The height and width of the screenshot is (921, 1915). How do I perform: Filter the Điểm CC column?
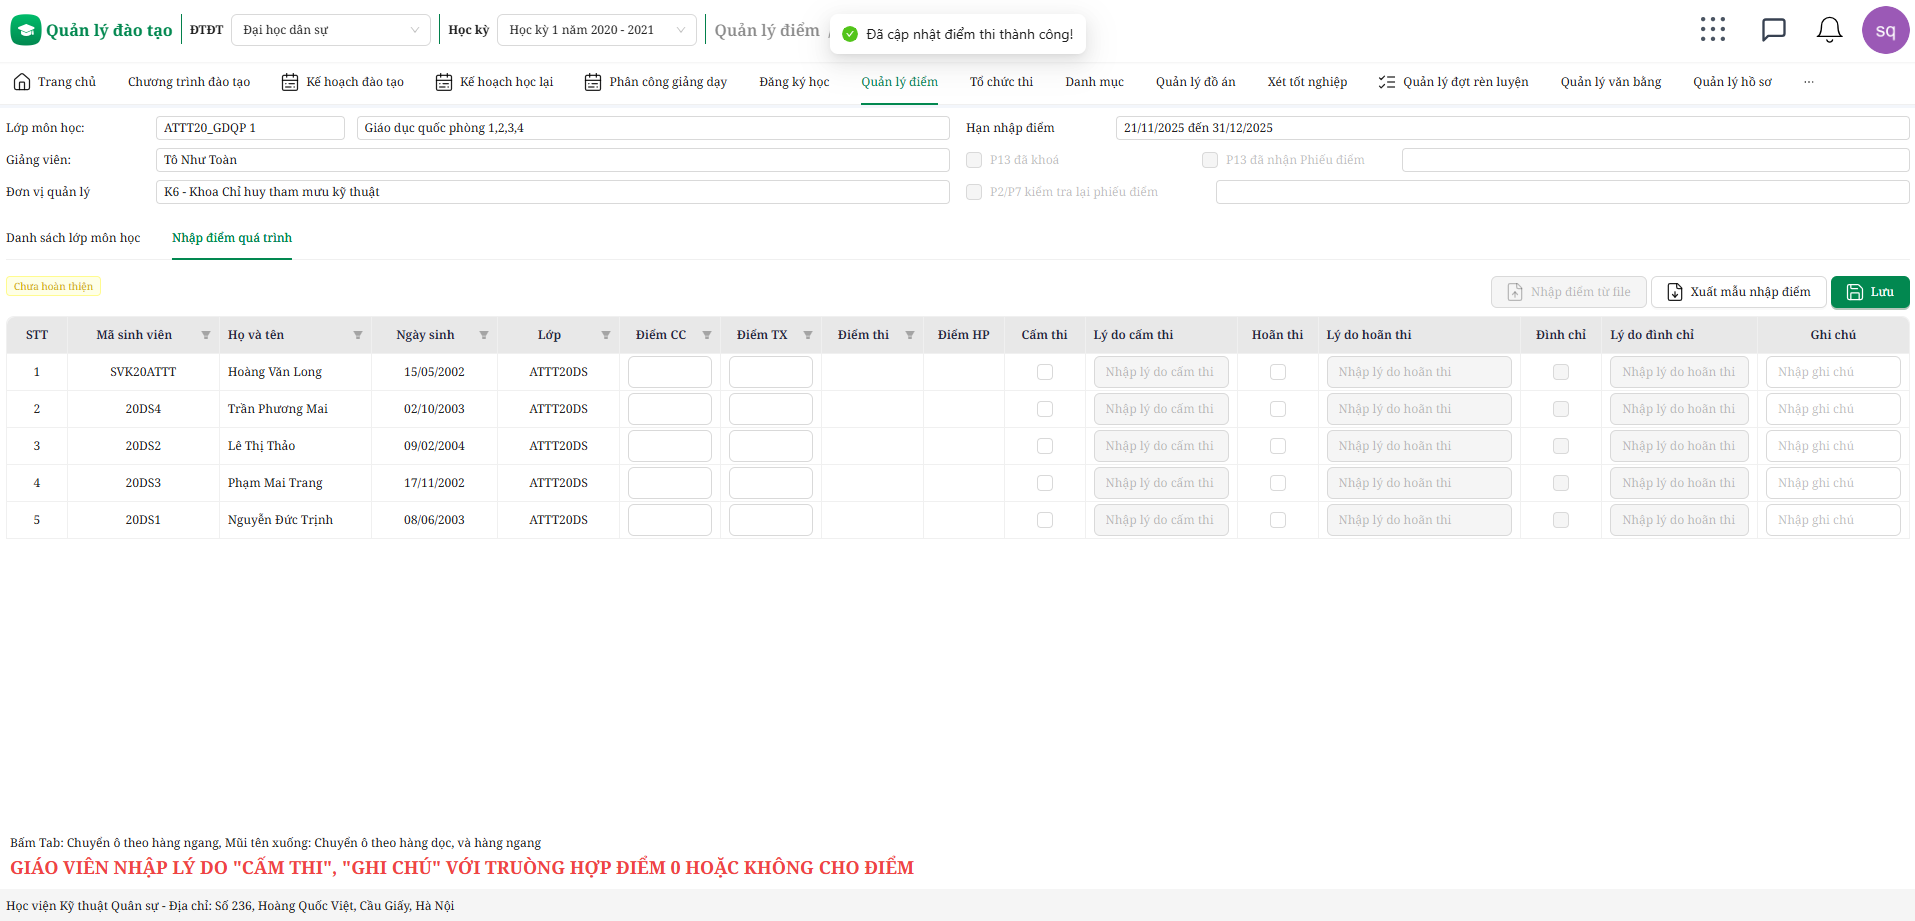[x=707, y=335]
